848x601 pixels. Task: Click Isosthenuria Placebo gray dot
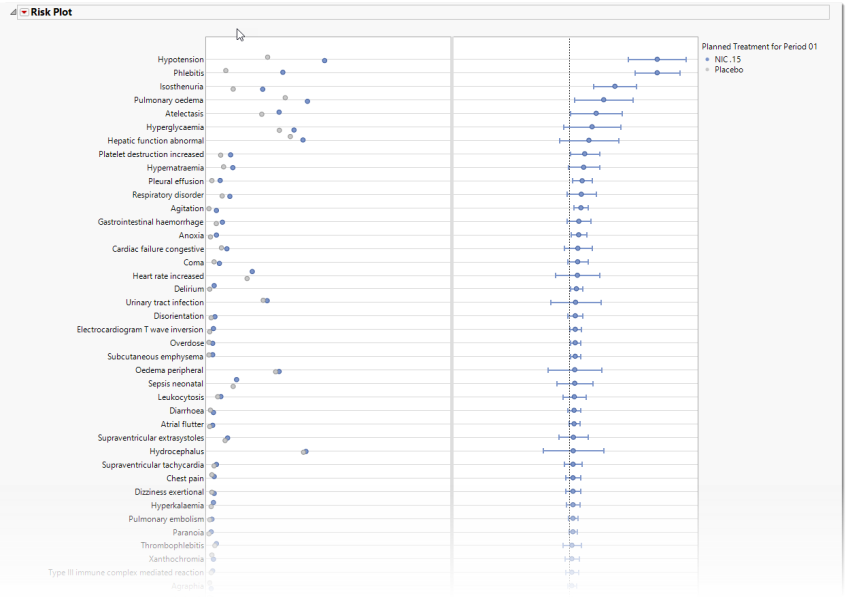pyautogui.click(x=233, y=89)
